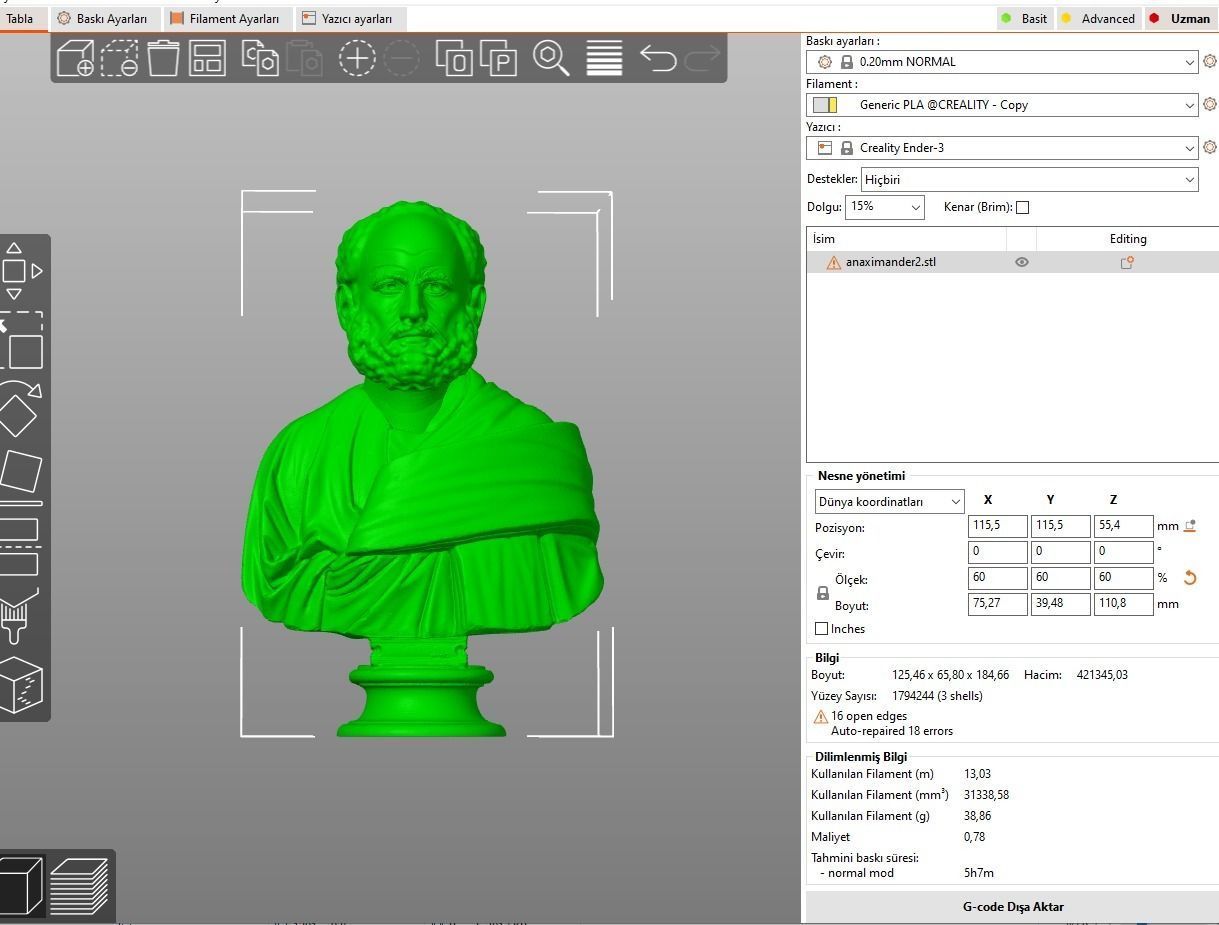Open printer settings gear beside Creality Ender-3

[1209, 147]
